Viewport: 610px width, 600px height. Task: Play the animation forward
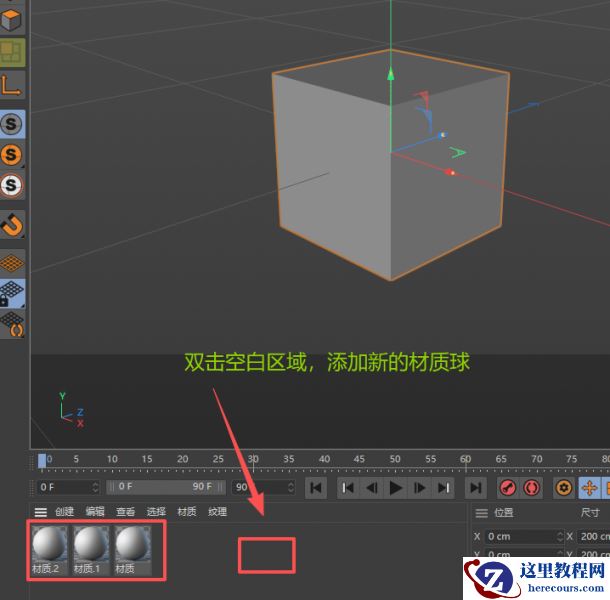(x=396, y=488)
